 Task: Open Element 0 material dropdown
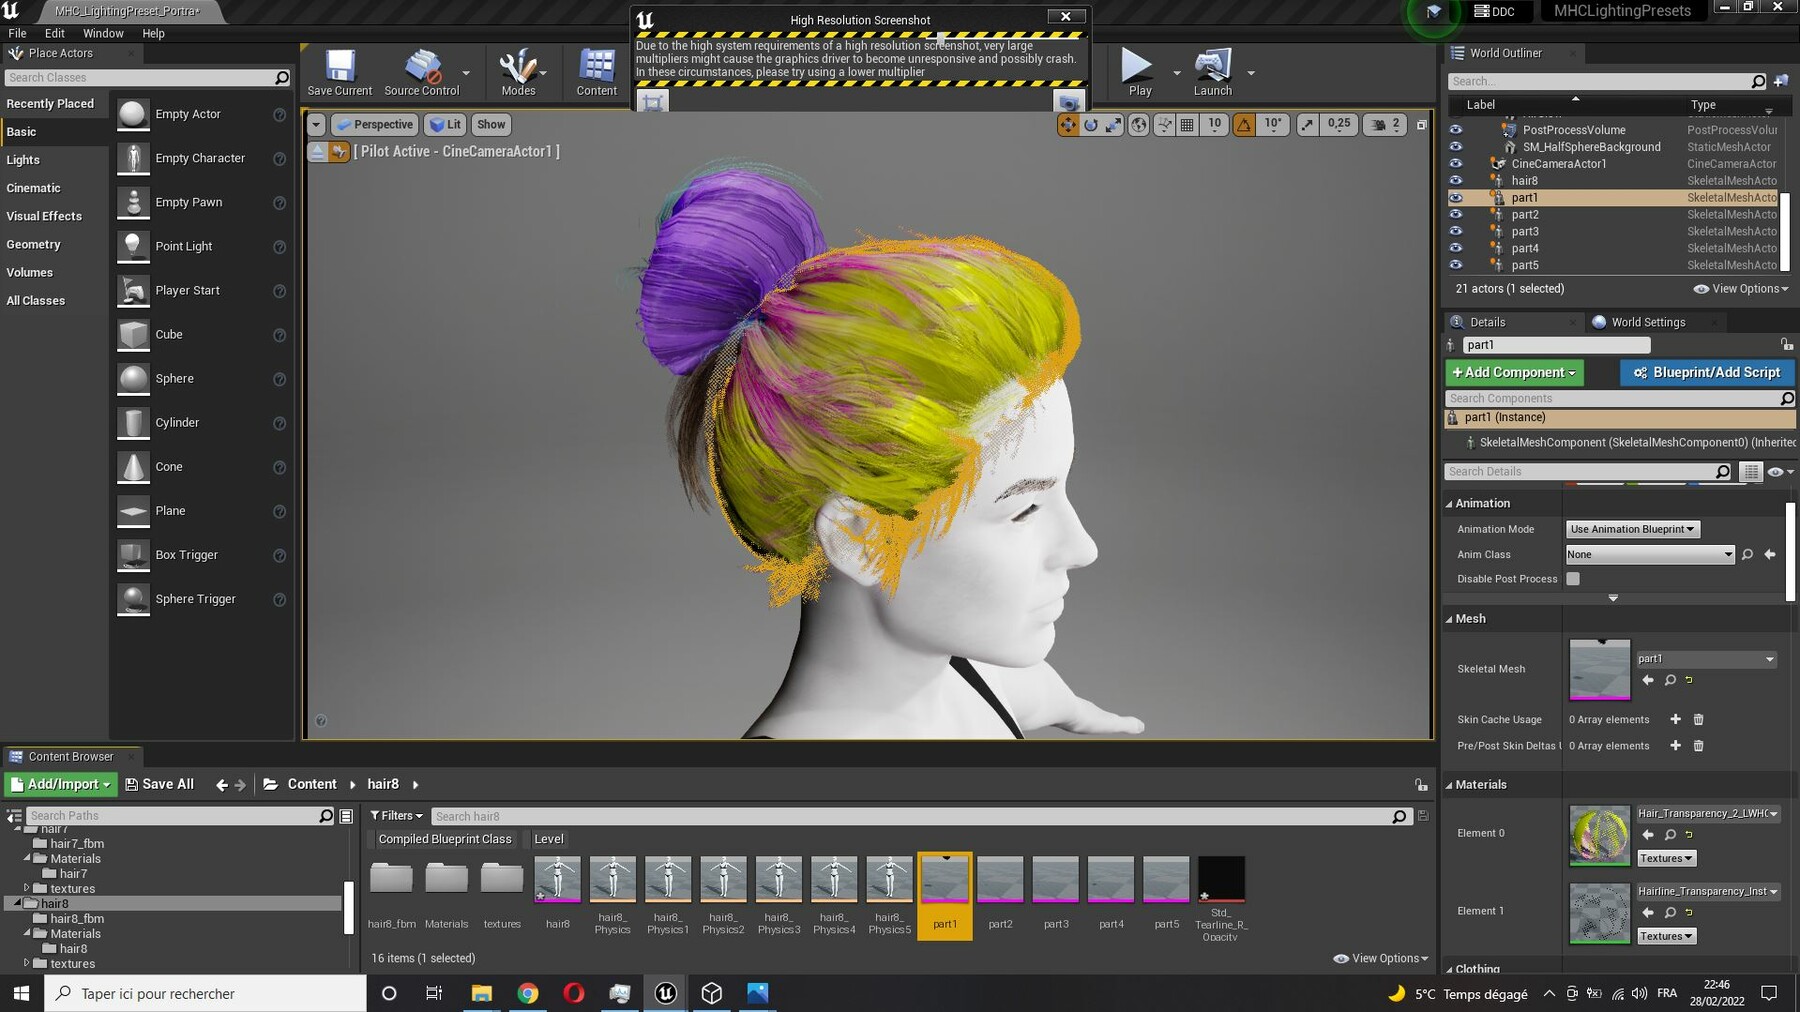point(1708,814)
